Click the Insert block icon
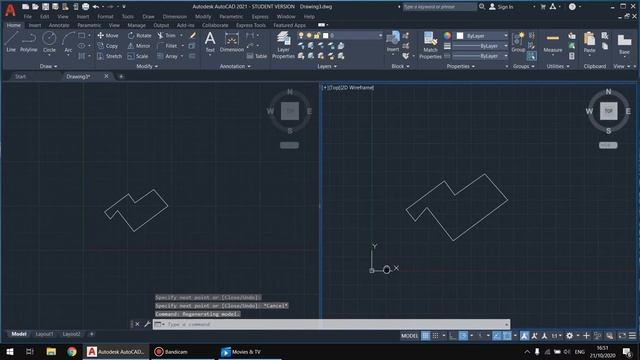This screenshot has height=360, width=640. point(393,42)
